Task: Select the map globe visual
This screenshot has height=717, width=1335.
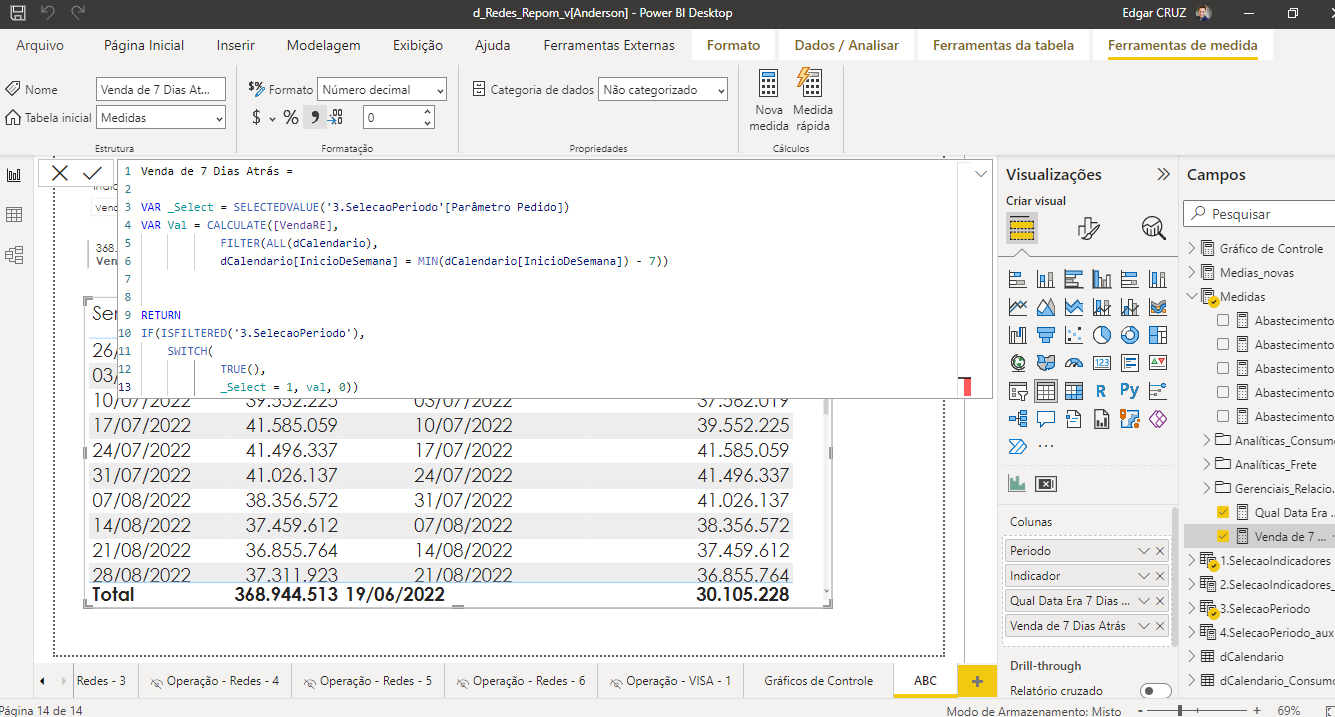Action: (1018, 363)
